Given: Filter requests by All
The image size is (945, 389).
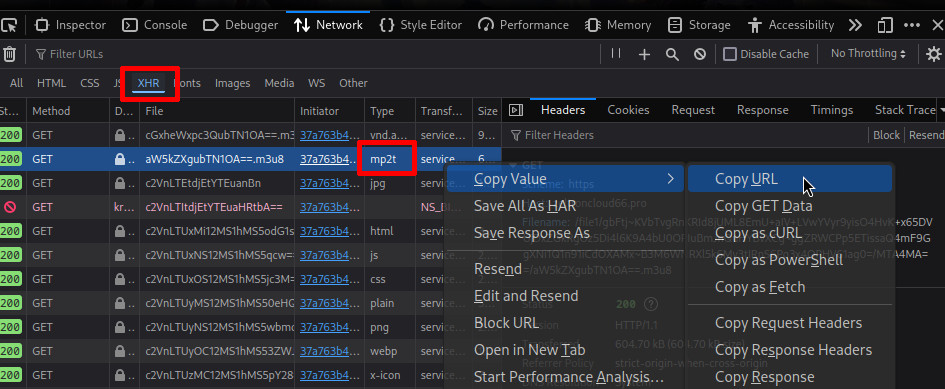Looking at the screenshot, I should click(x=16, y=83).
